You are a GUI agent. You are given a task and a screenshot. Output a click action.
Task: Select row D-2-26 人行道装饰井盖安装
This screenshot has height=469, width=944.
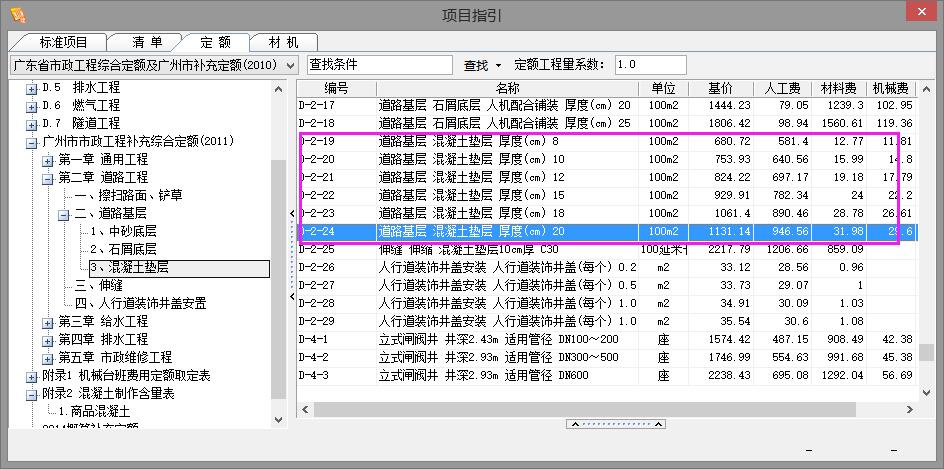point(606,267)
